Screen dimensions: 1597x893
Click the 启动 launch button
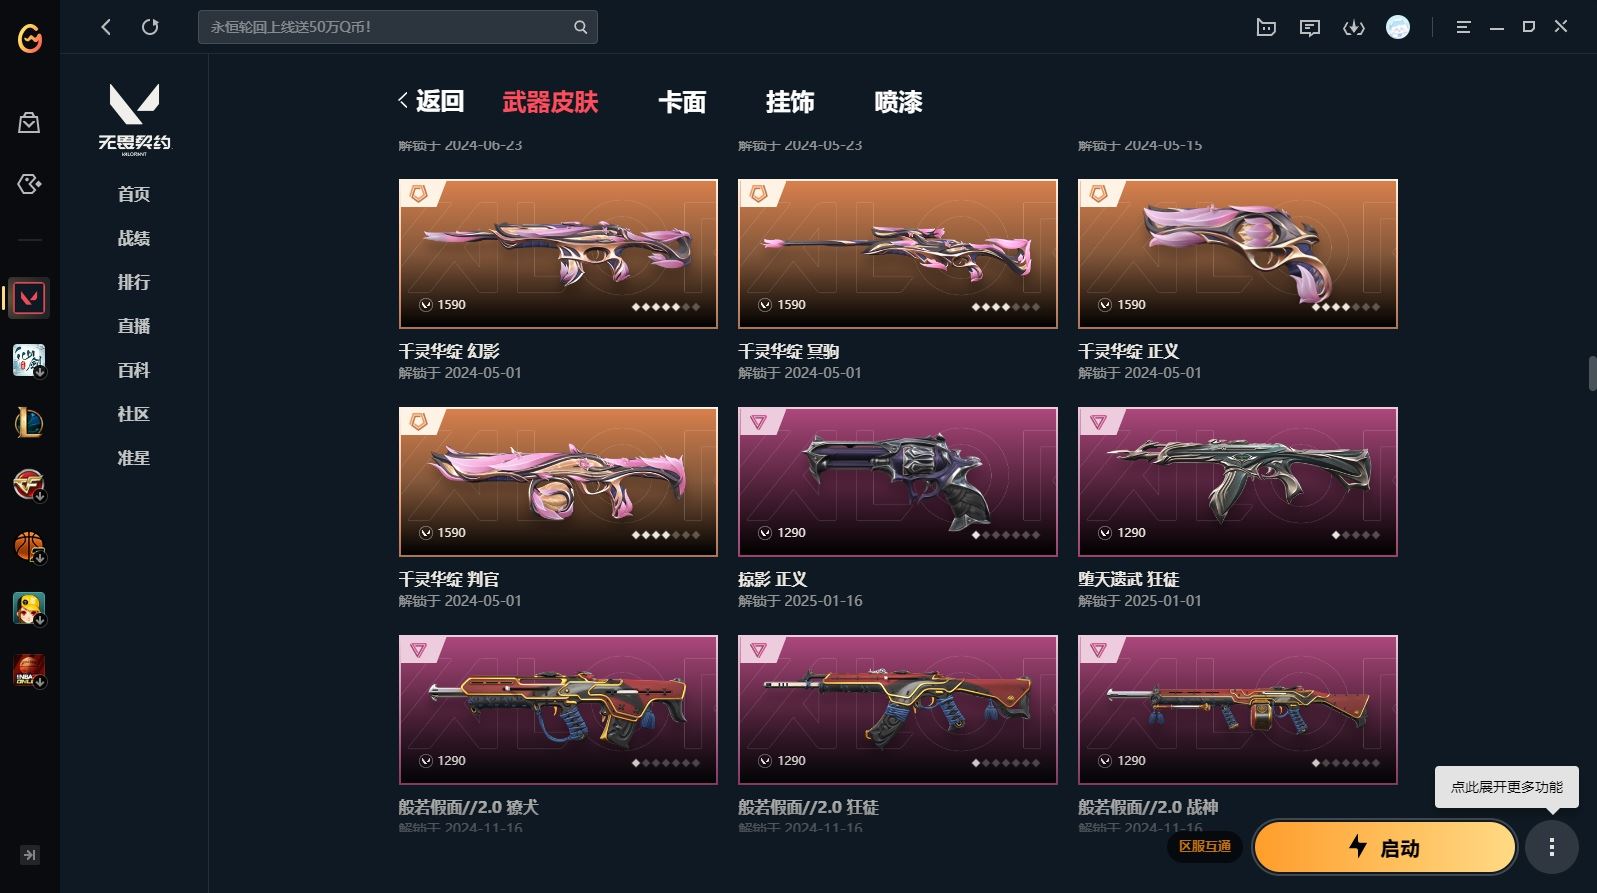click(1385, 848)
